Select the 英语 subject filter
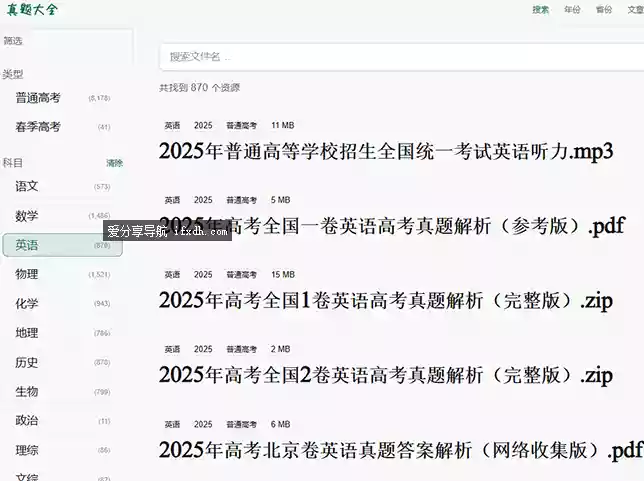 pos(62,245)
